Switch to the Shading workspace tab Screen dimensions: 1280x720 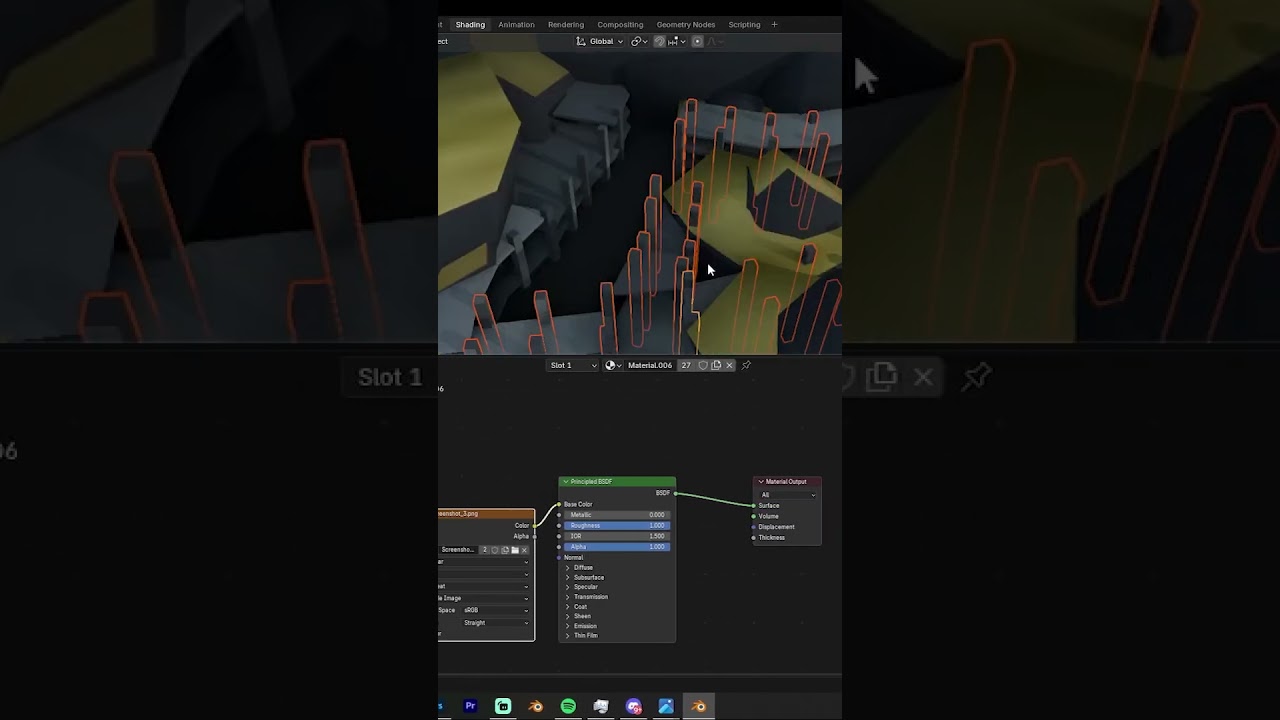click(x=470, y=24)
